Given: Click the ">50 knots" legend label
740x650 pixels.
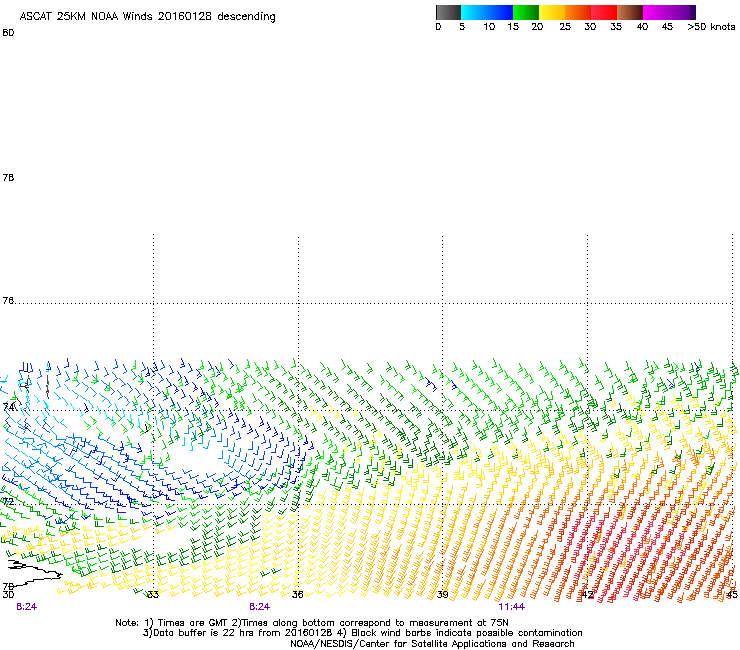Looking at the screenshot, I should coord(711,27).
